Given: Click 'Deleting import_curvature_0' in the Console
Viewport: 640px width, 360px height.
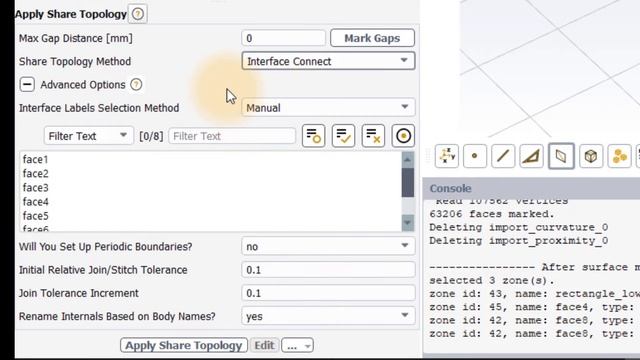Looking at the screenshot, I should pos(518,227).
